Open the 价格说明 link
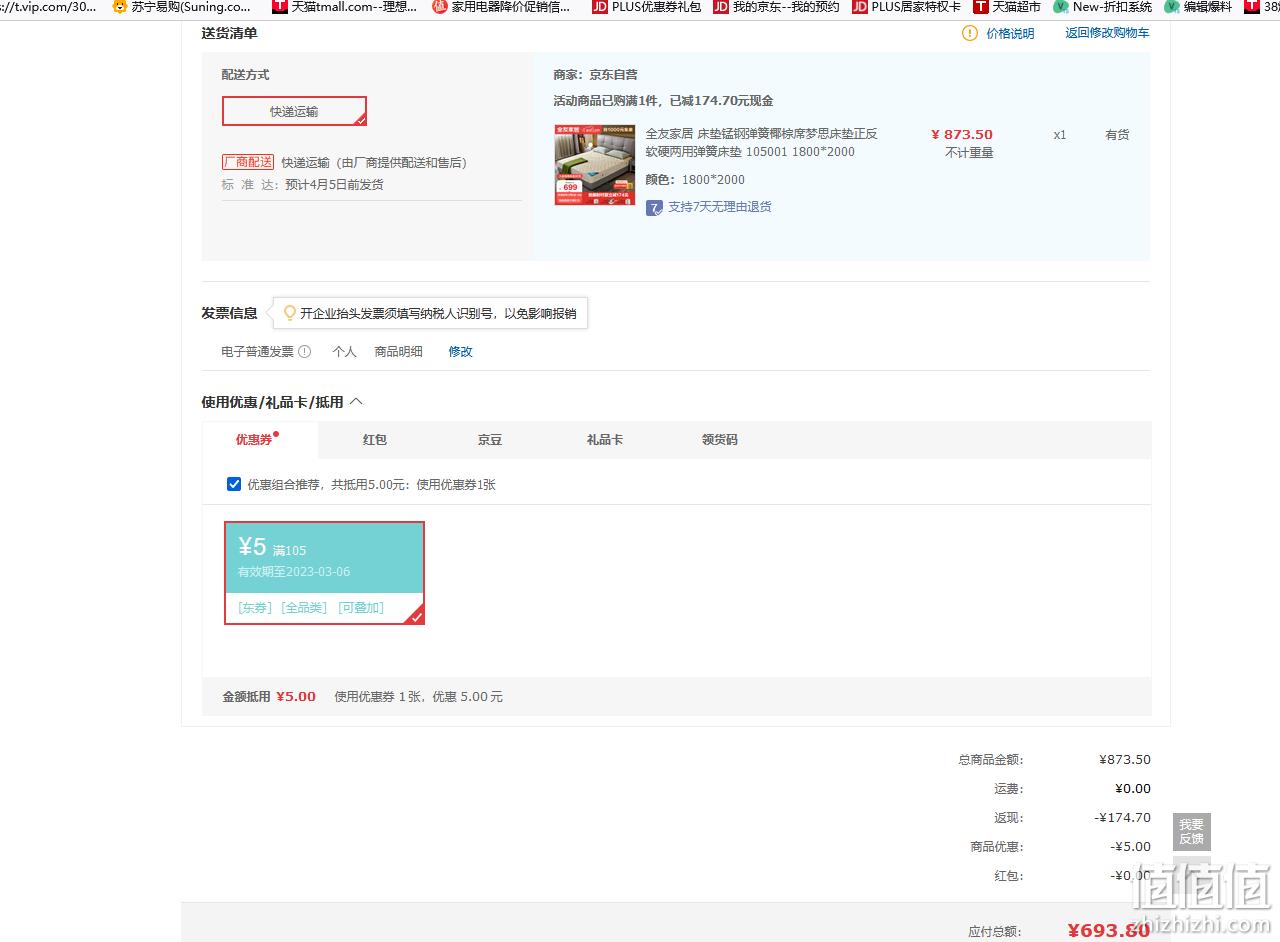Screen dimensions: 1280x942 pos(1010,33)
